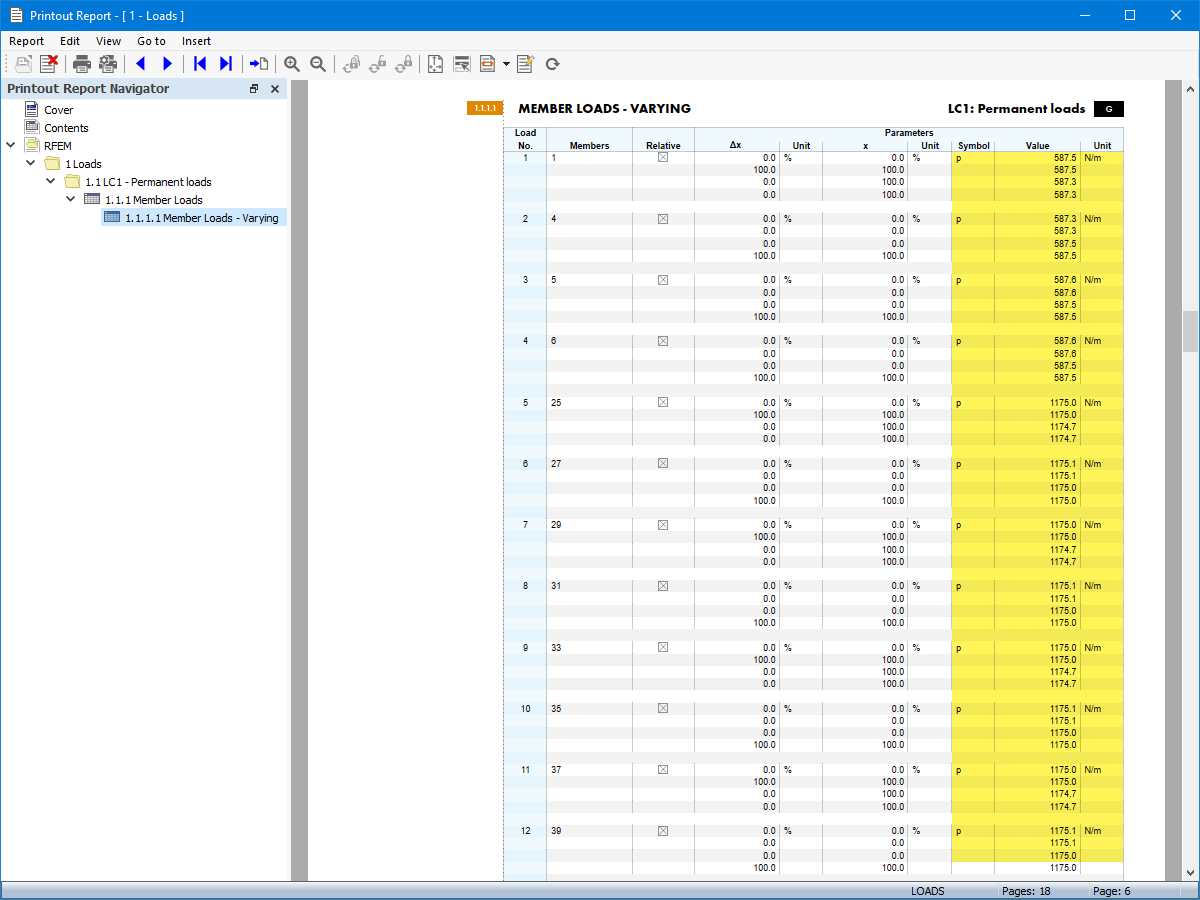The height and width of the screenshot is (900, 1200).
Task: Open the Go to menu
Action: (x=151, y=41)
